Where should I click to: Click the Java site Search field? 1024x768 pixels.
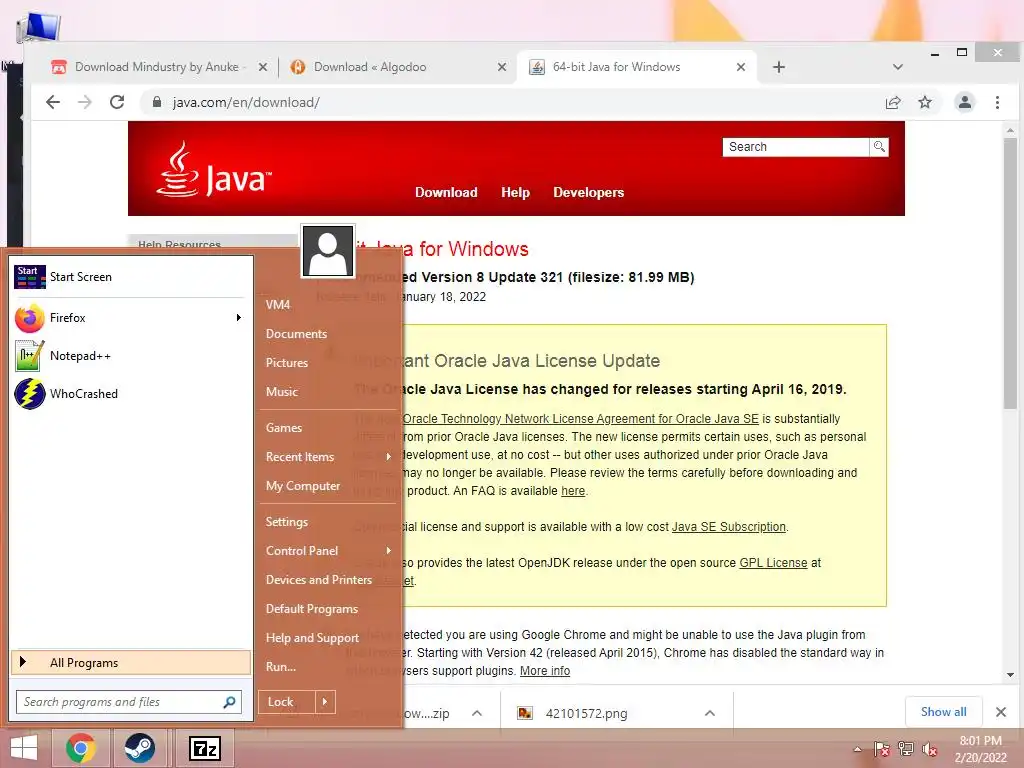(795, 147)
